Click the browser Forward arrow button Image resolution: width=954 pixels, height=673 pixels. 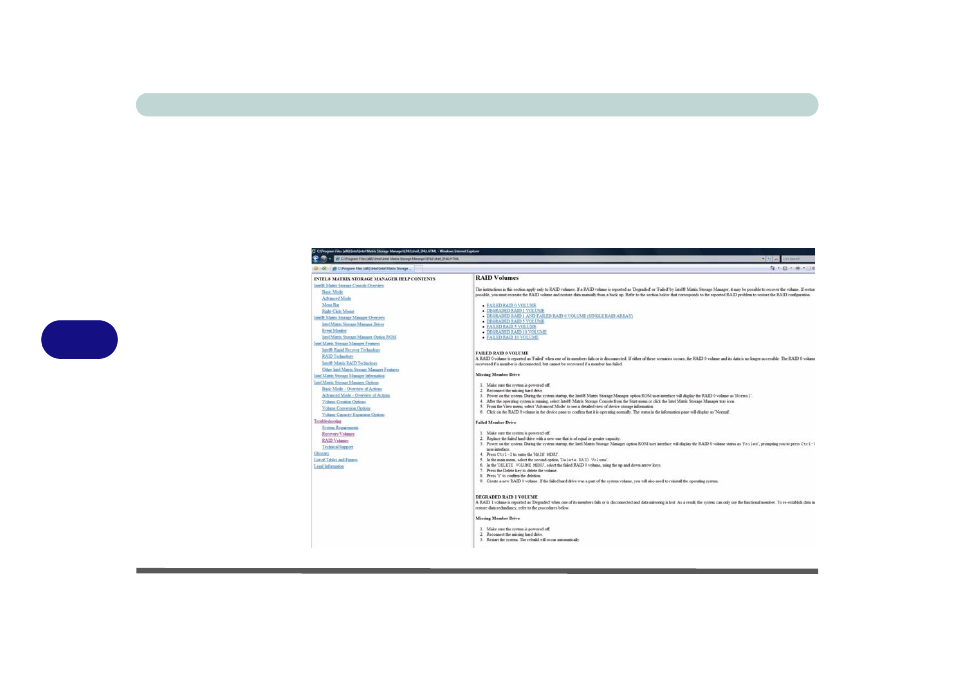click(x=324, y=259)
